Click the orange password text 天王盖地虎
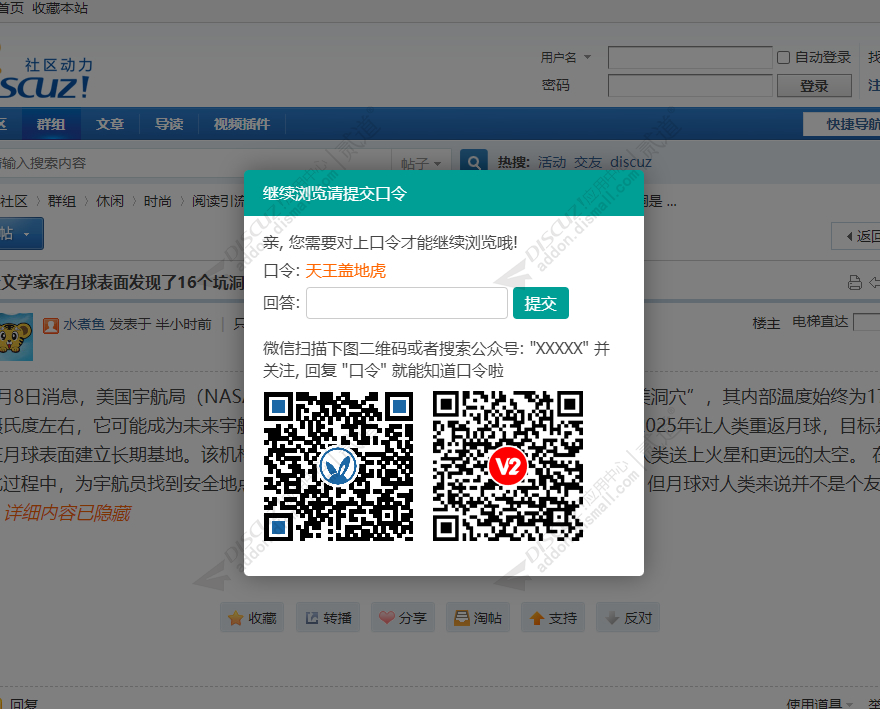 click(346, 271)
